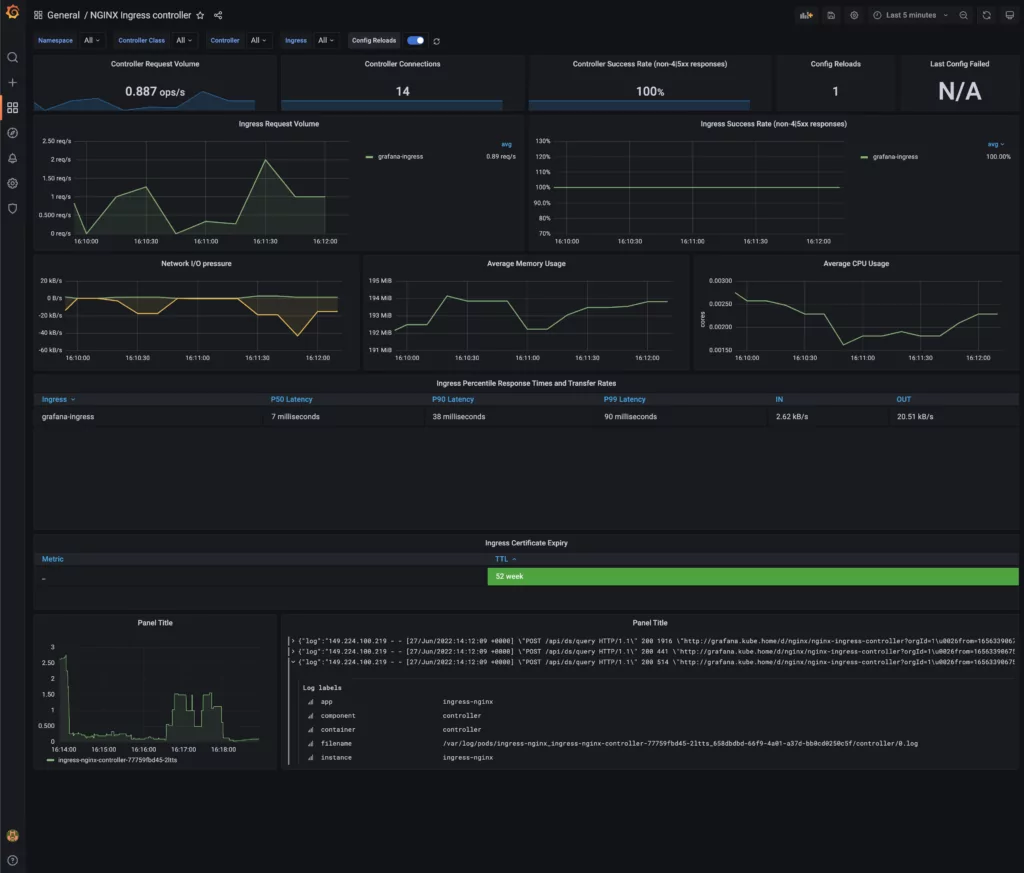Open the Last 5 minutes time picker
The height and width of the screenshot is (873, 1024).
(x=910, y=15)
